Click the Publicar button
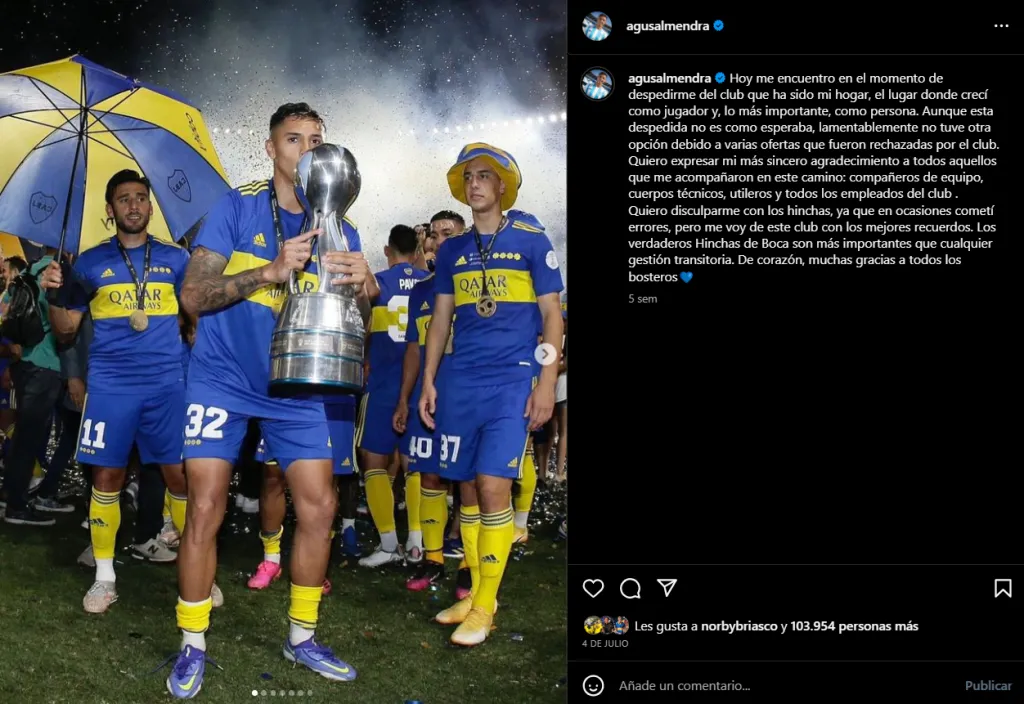This screenshot has height=704, width=1024. click(988, 686)
